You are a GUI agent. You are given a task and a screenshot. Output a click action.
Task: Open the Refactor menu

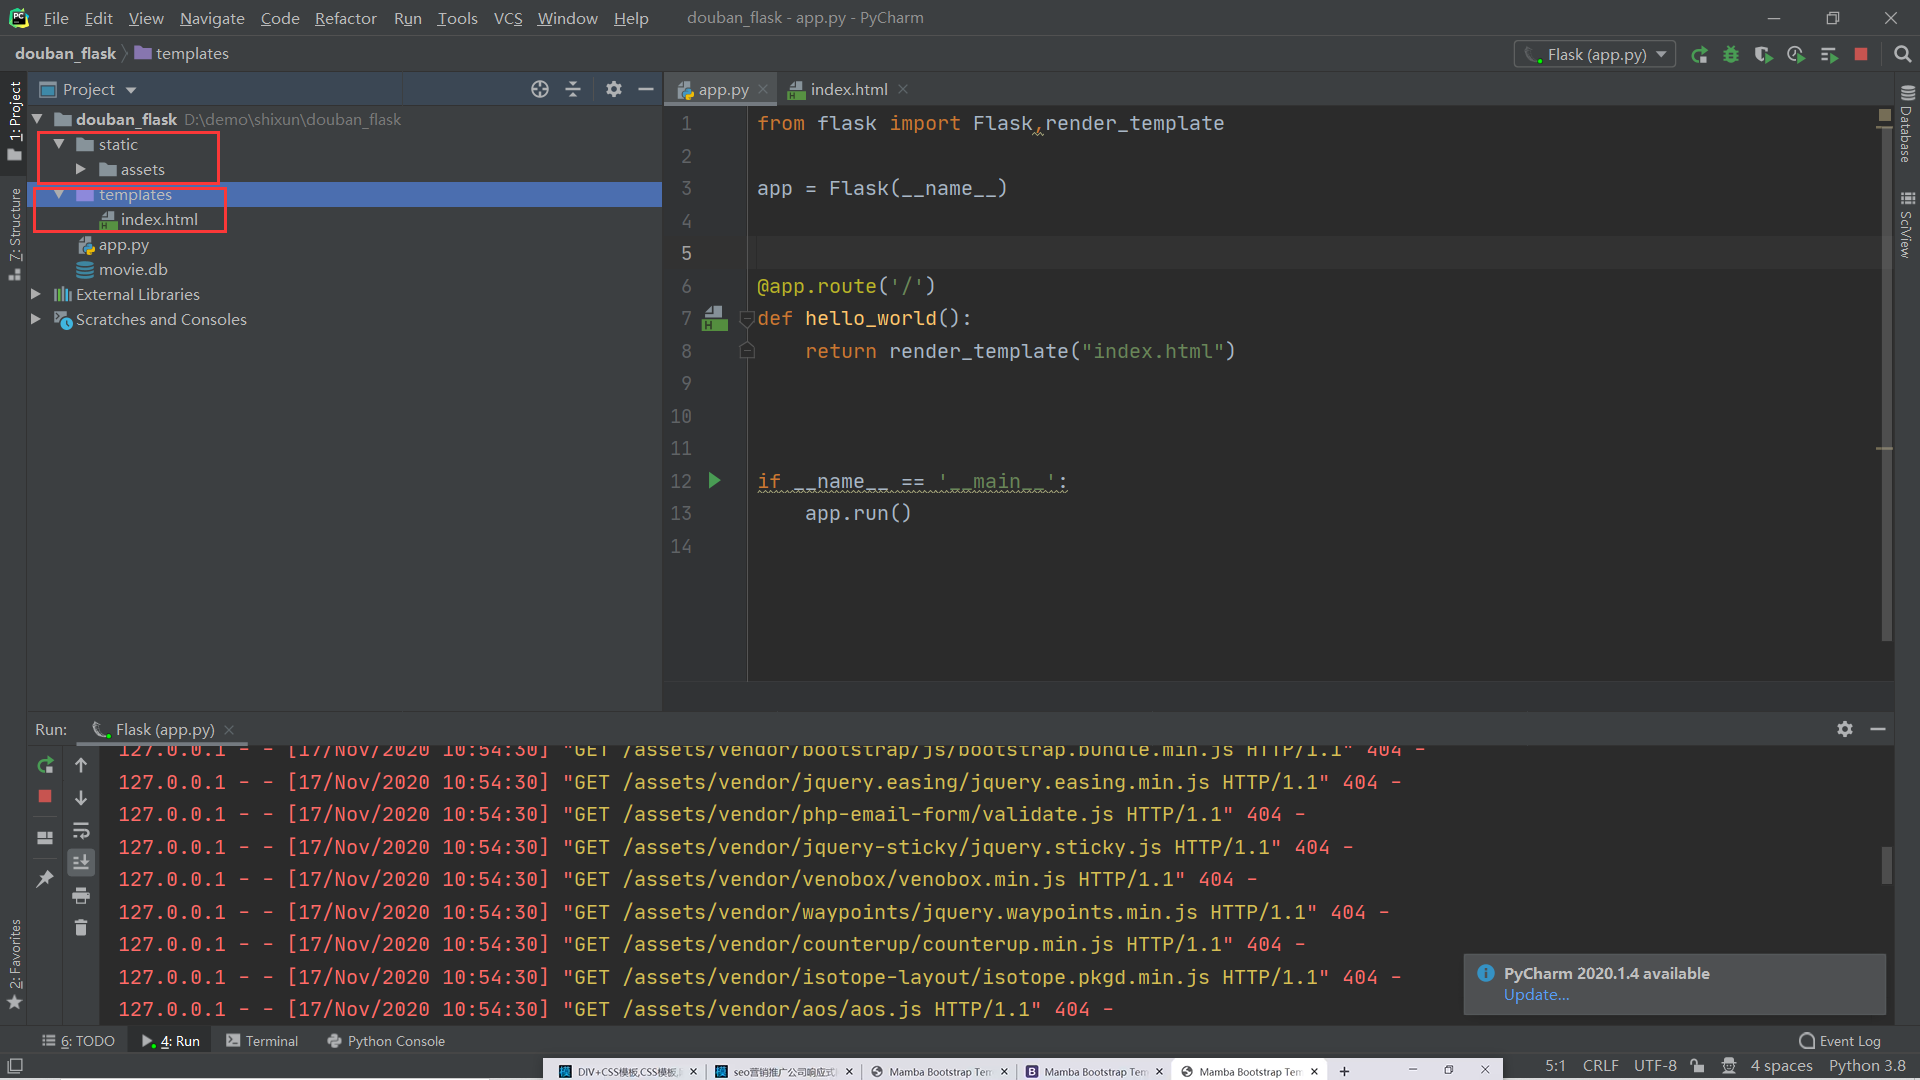tap(345, 18)
